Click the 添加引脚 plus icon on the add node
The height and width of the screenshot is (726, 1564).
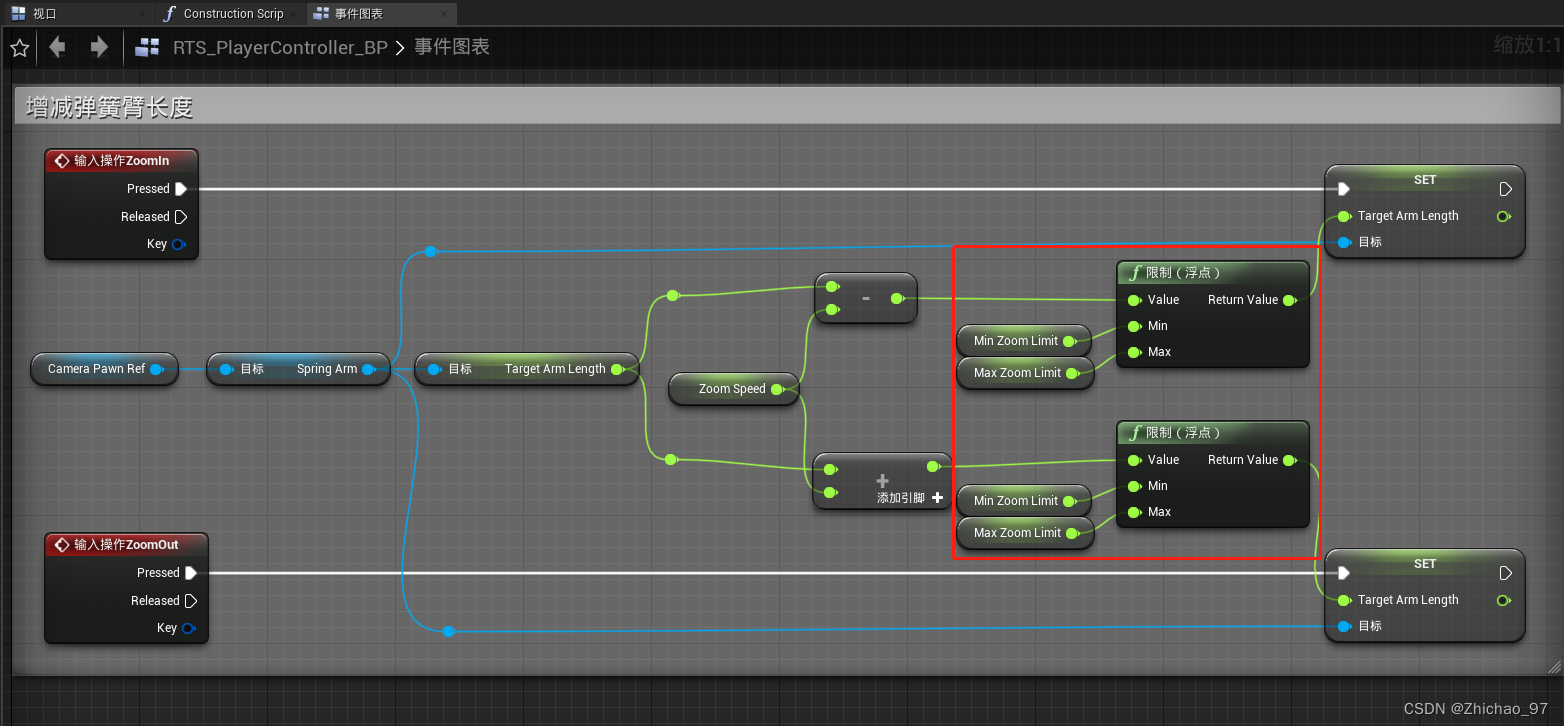pos(936,497)
